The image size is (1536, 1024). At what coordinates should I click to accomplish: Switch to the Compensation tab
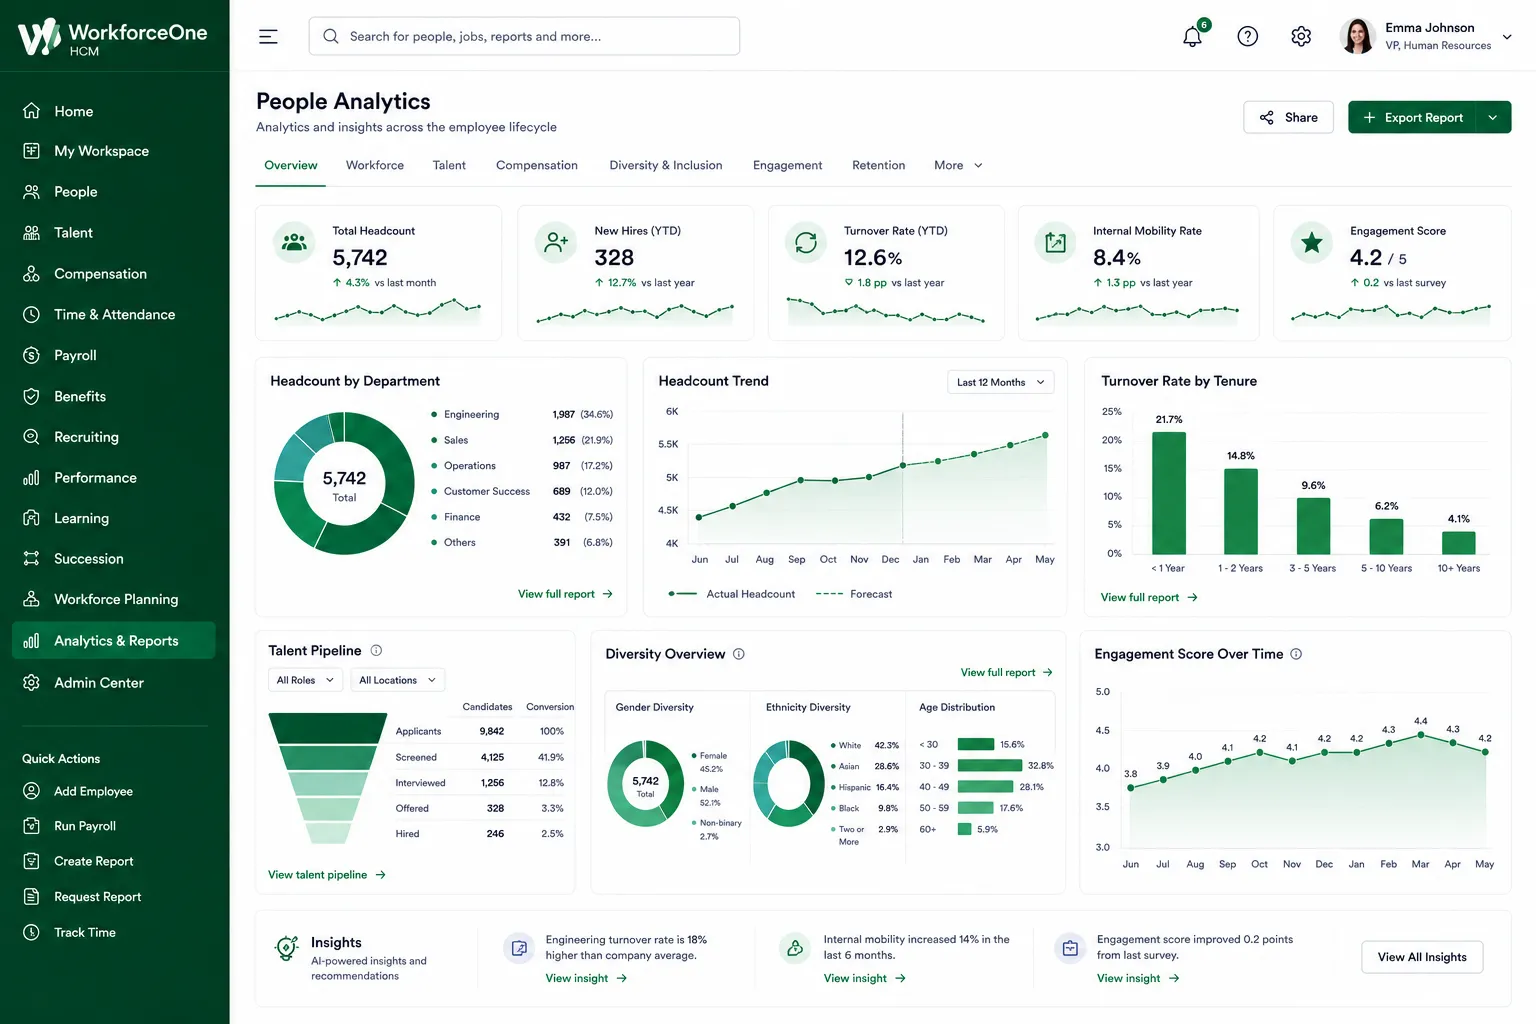click(x=537, y=166)
